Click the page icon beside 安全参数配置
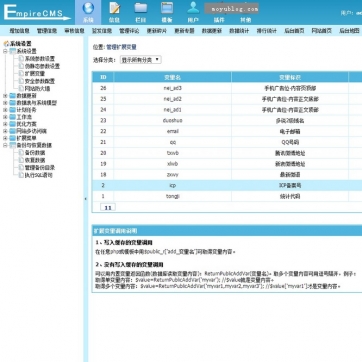The width and height of the screenshot is (362, 362). click(x=21, y=81)
